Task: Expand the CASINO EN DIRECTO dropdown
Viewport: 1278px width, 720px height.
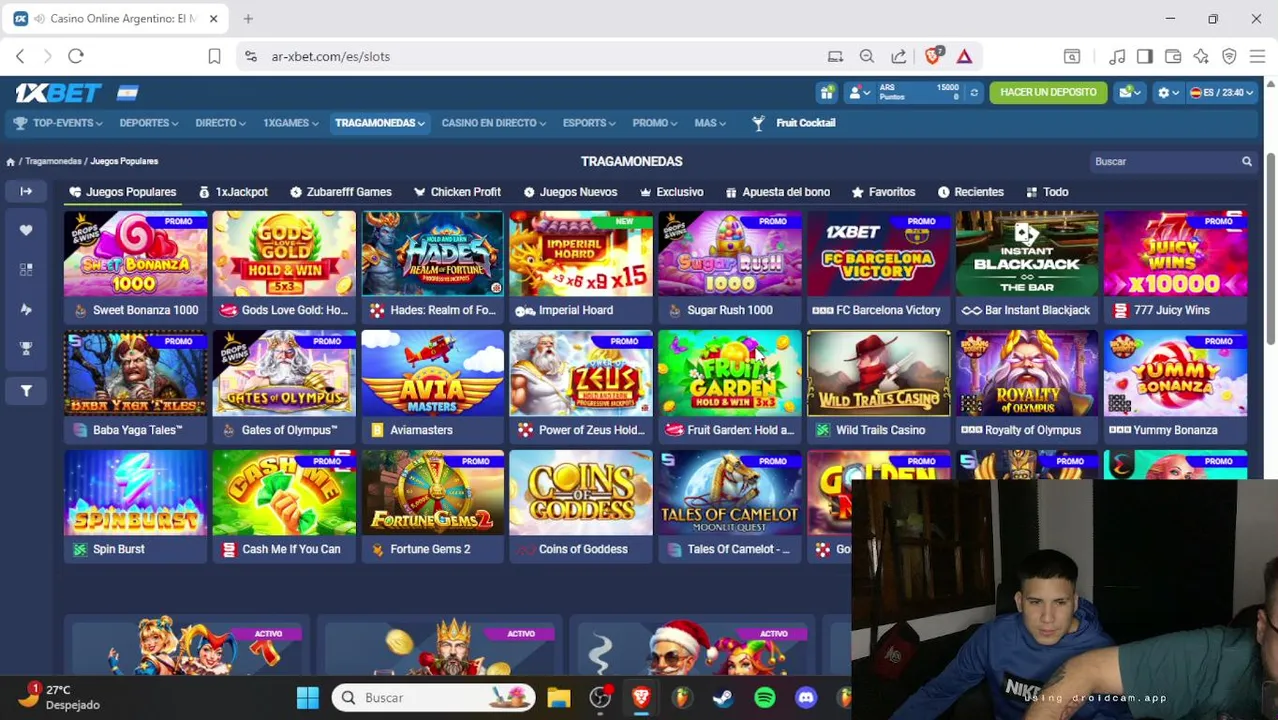Action: coord(493,123)
